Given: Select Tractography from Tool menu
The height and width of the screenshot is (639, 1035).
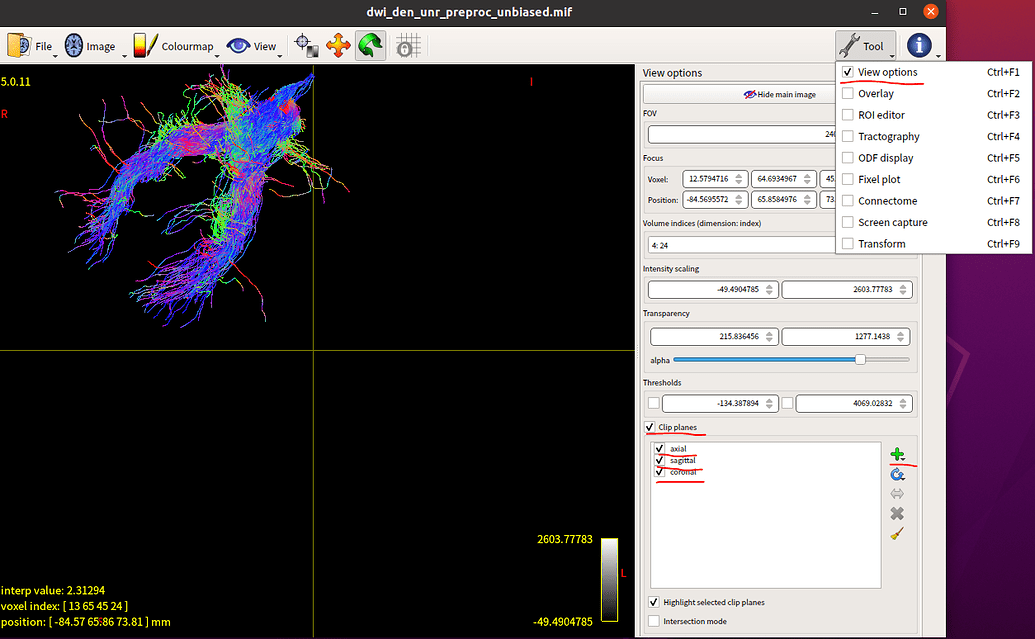Looking at the screenshot, I should point(888,136).
